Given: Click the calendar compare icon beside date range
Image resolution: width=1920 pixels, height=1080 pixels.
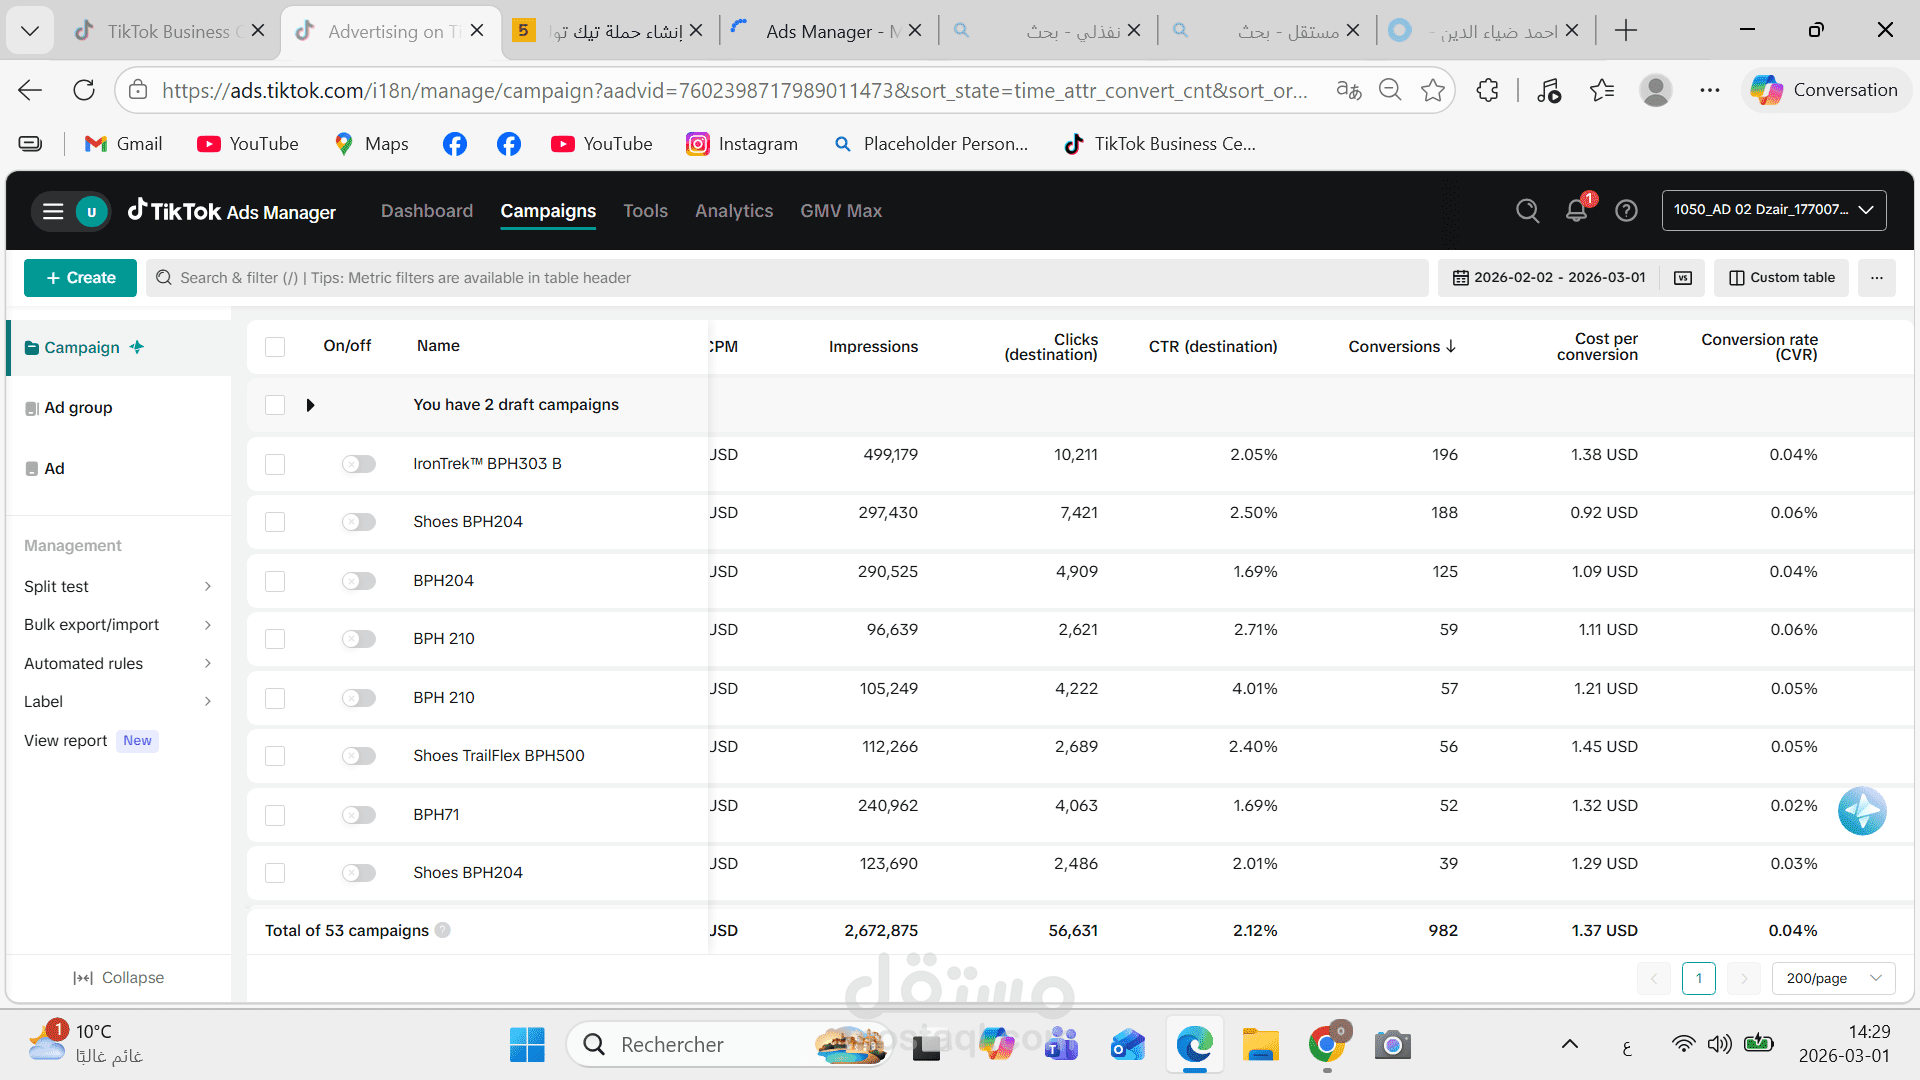Looking at the screenshot, I should [x=1683, y=278].
